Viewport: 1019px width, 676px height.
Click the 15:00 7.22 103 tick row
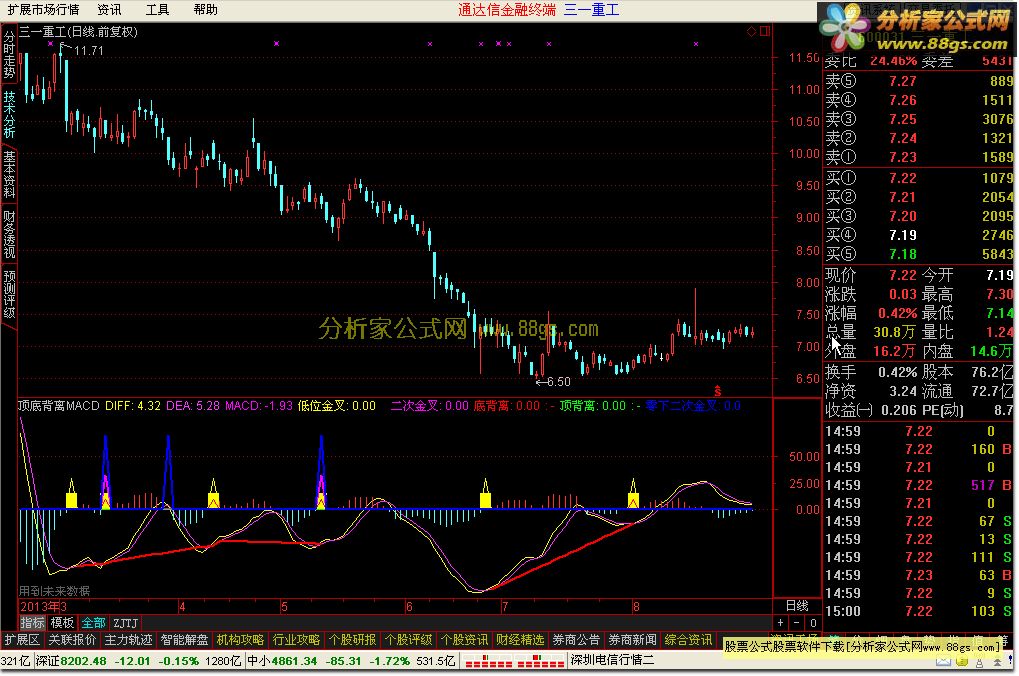[x=918, y=611]
